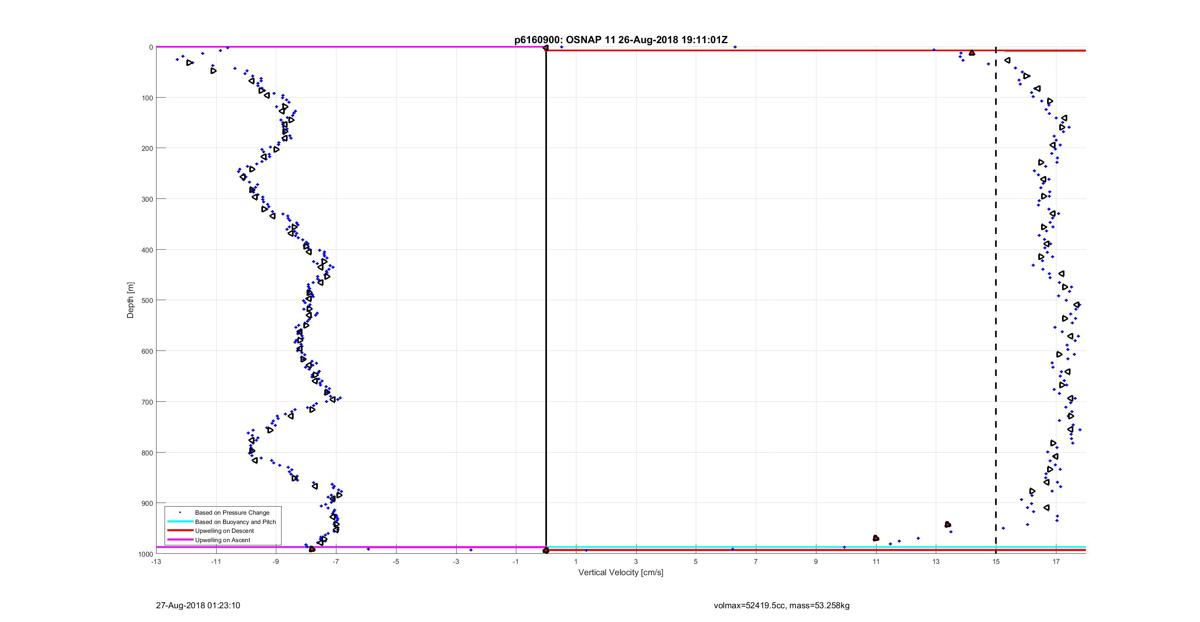Click the '200' depth tick label

click(x=145, y=148)
